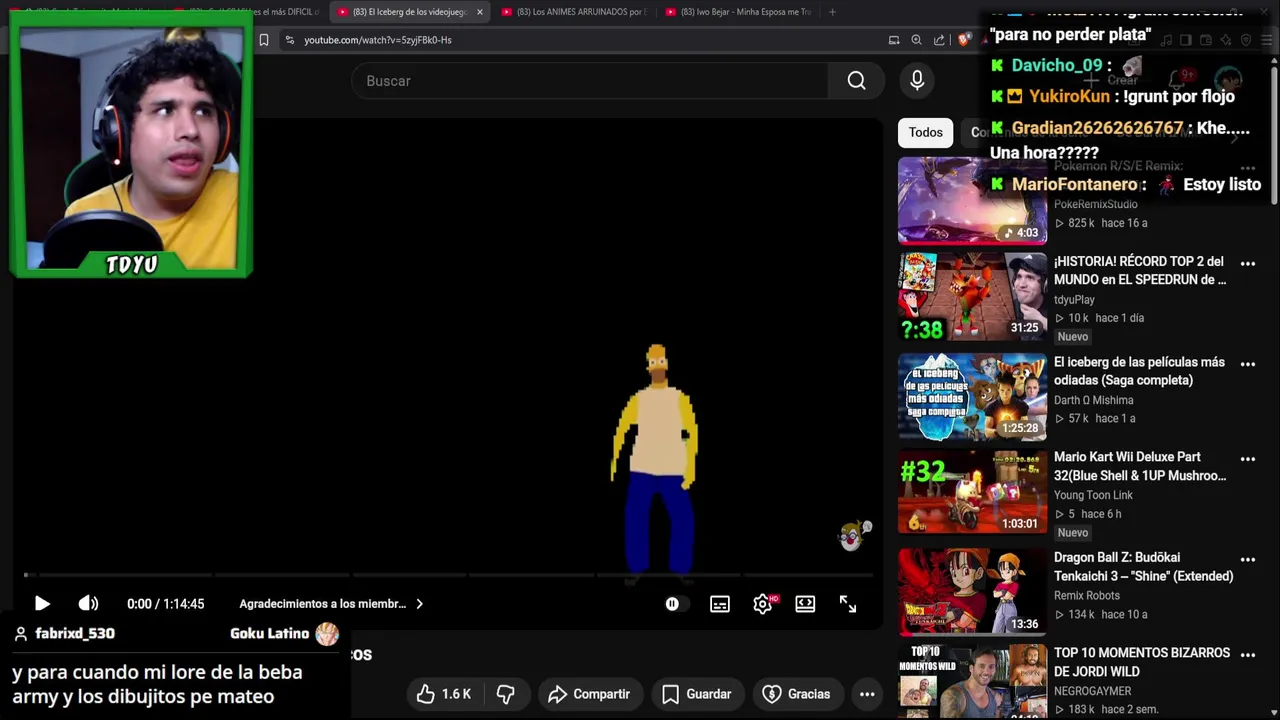The image size is (1280, 720).
Task: Open options menu for Dragon Ball Z video
Action: click(1248, 560)
